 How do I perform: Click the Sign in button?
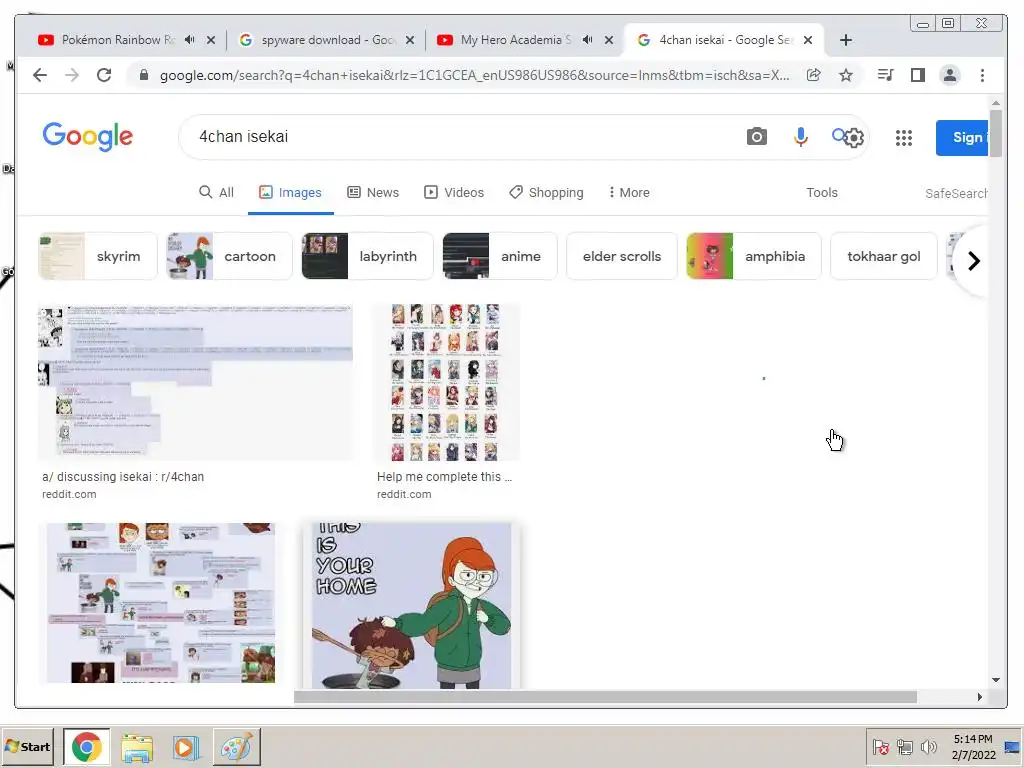[962, 138]
